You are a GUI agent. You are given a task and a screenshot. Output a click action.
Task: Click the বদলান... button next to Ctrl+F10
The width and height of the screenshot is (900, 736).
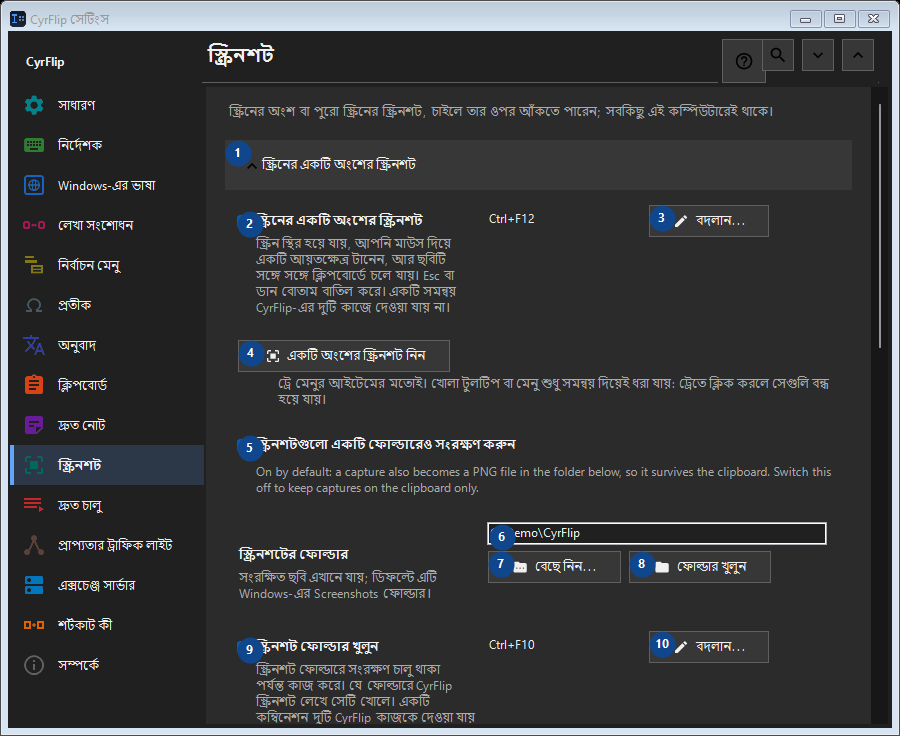click(x=709, y=647)
